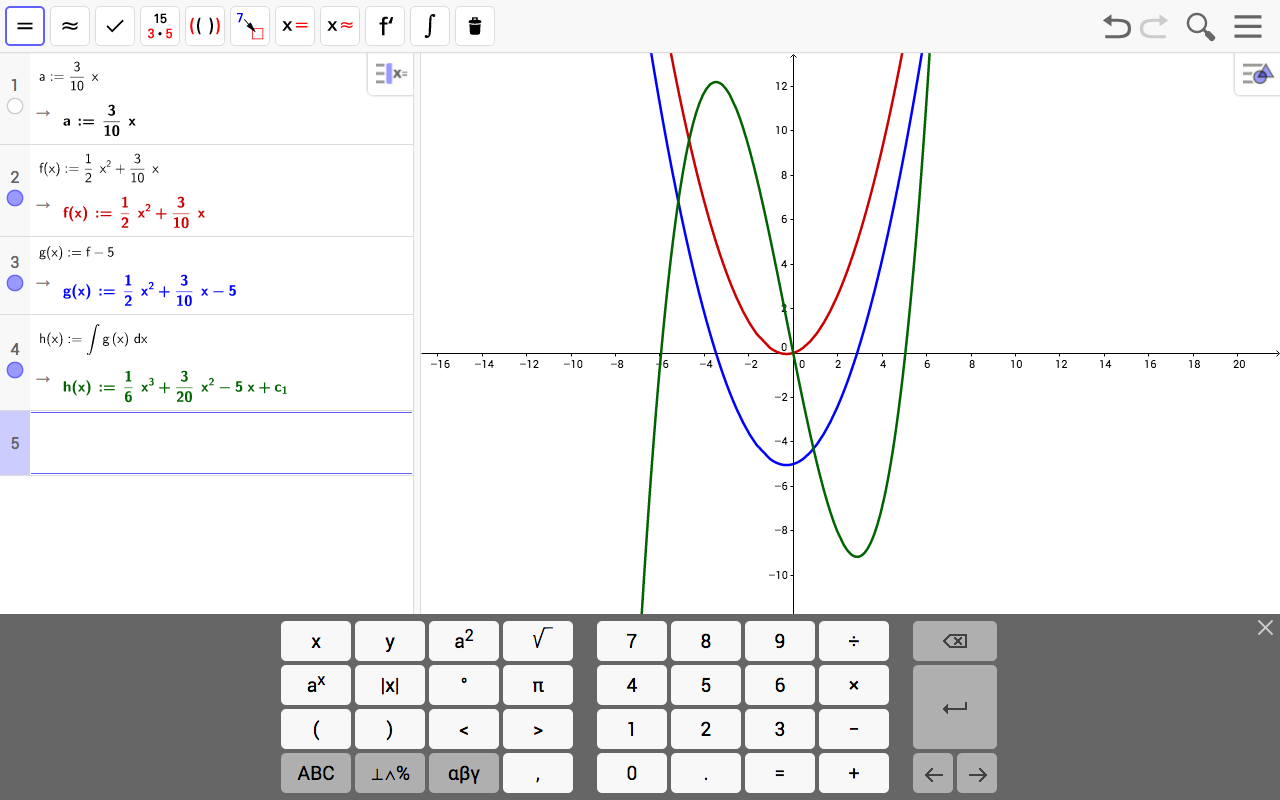Switch to the ⊥∧% symbols keyboard

pos(390,773)
